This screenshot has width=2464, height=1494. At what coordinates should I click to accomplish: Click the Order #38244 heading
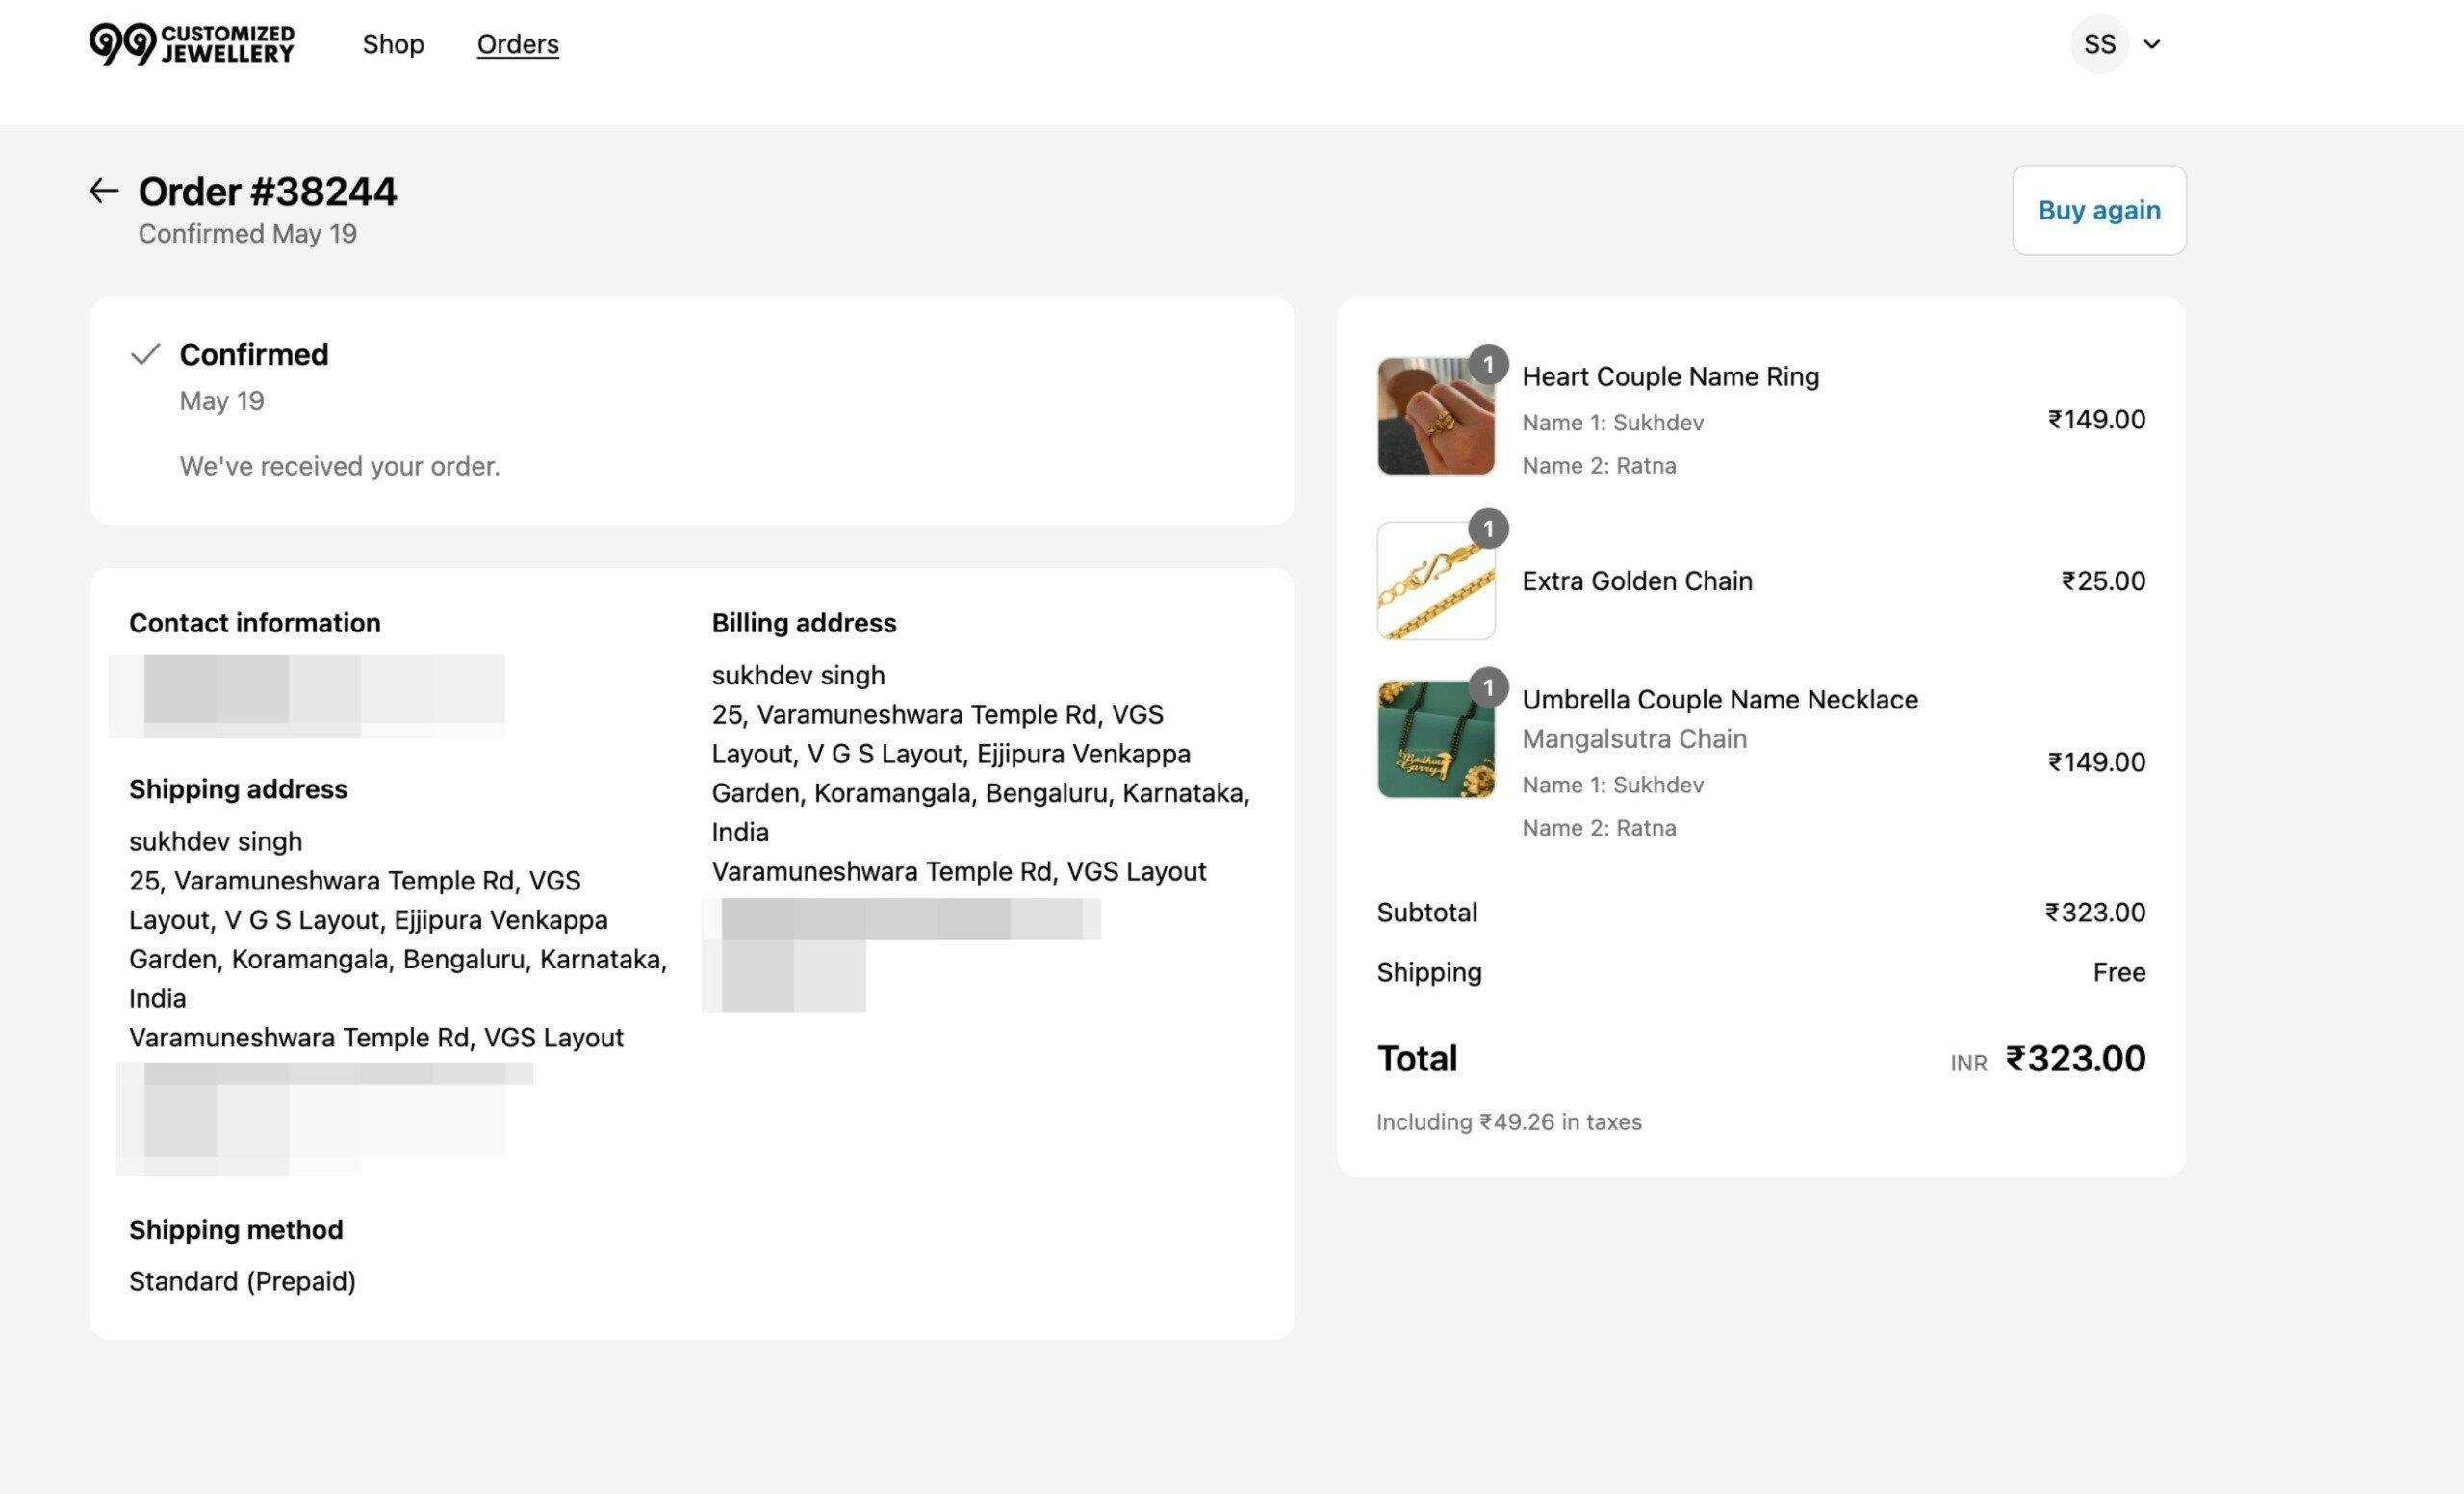267,191
